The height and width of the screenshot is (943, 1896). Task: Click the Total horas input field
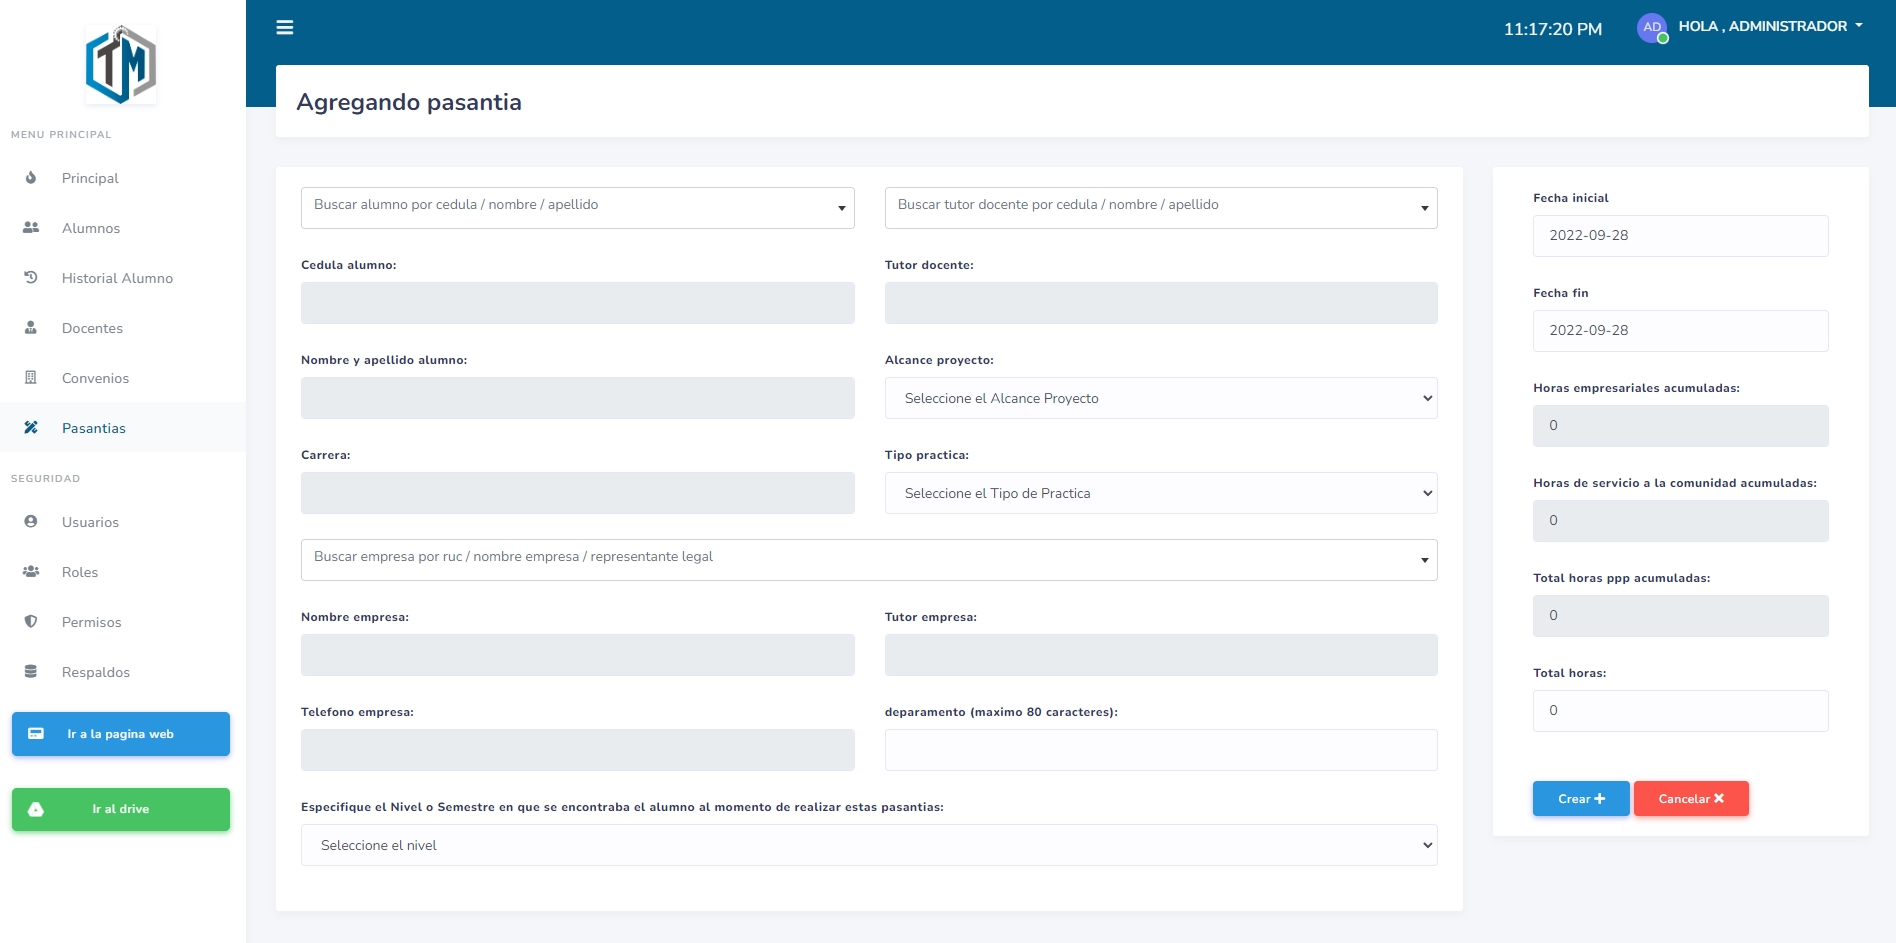click(x=1680, y=711)
